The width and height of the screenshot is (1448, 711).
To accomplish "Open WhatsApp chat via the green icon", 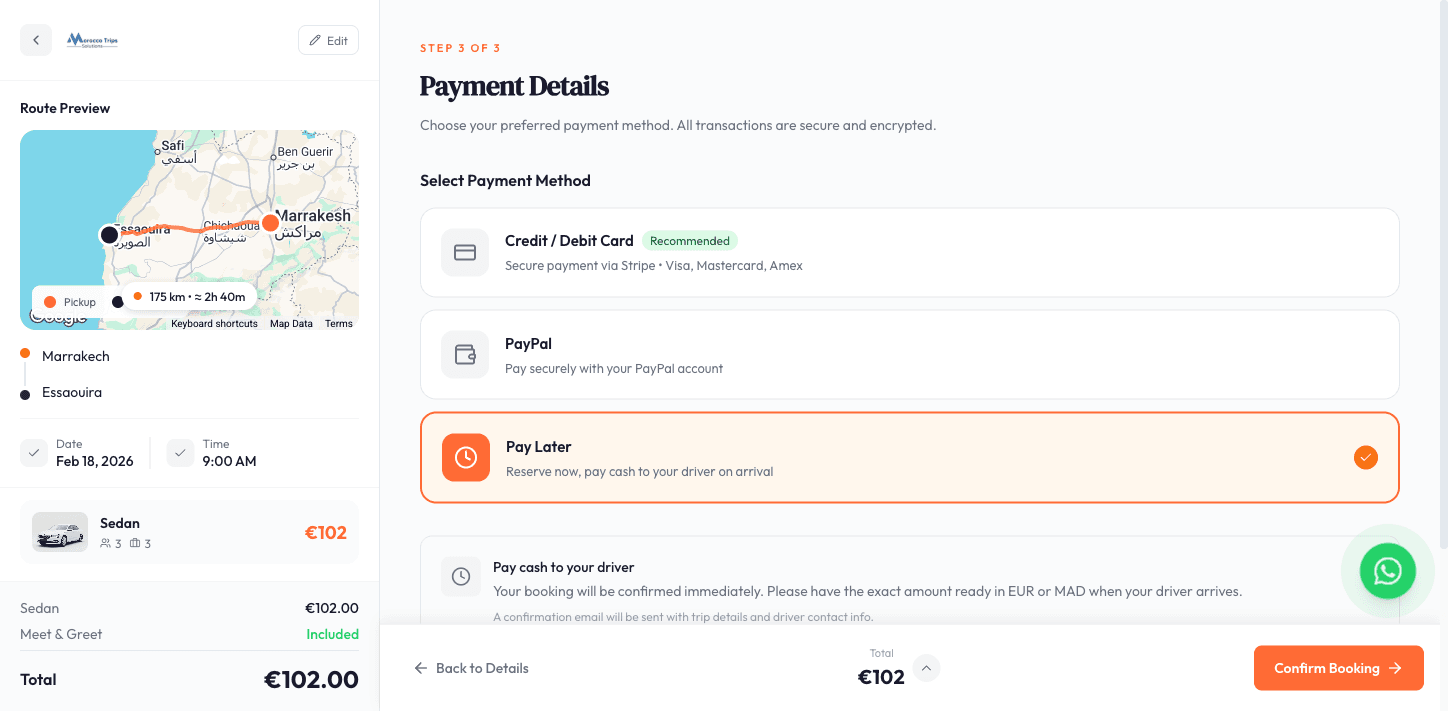I will 1387,571.
